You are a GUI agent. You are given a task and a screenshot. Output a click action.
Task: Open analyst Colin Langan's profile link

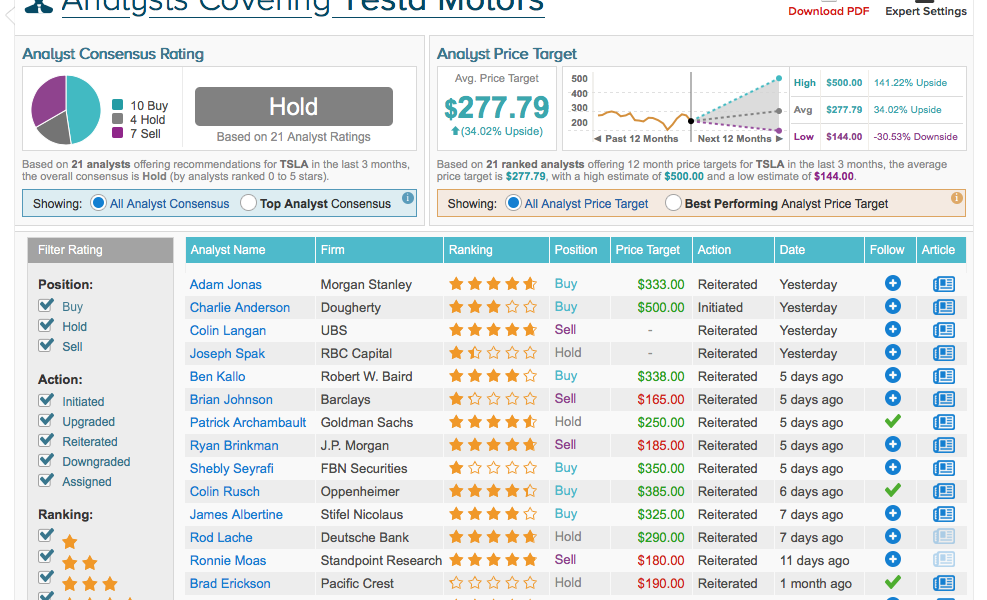pyautogui.click(x=228, y=330)
